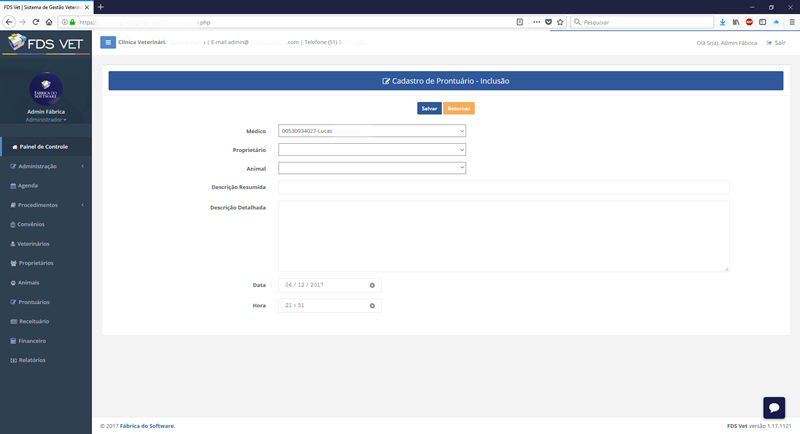800x434 pixels.
Task: Open the Animal dropdown list
Action: click(372, 168)
